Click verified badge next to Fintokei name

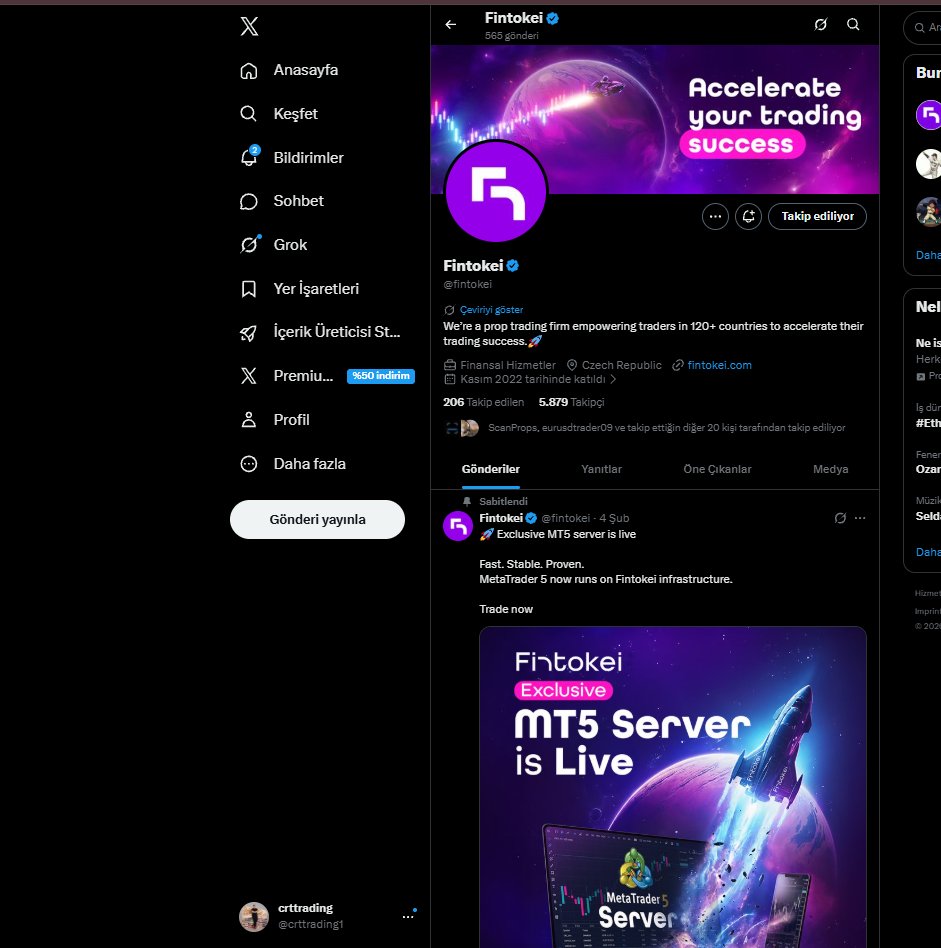[513, 265]
